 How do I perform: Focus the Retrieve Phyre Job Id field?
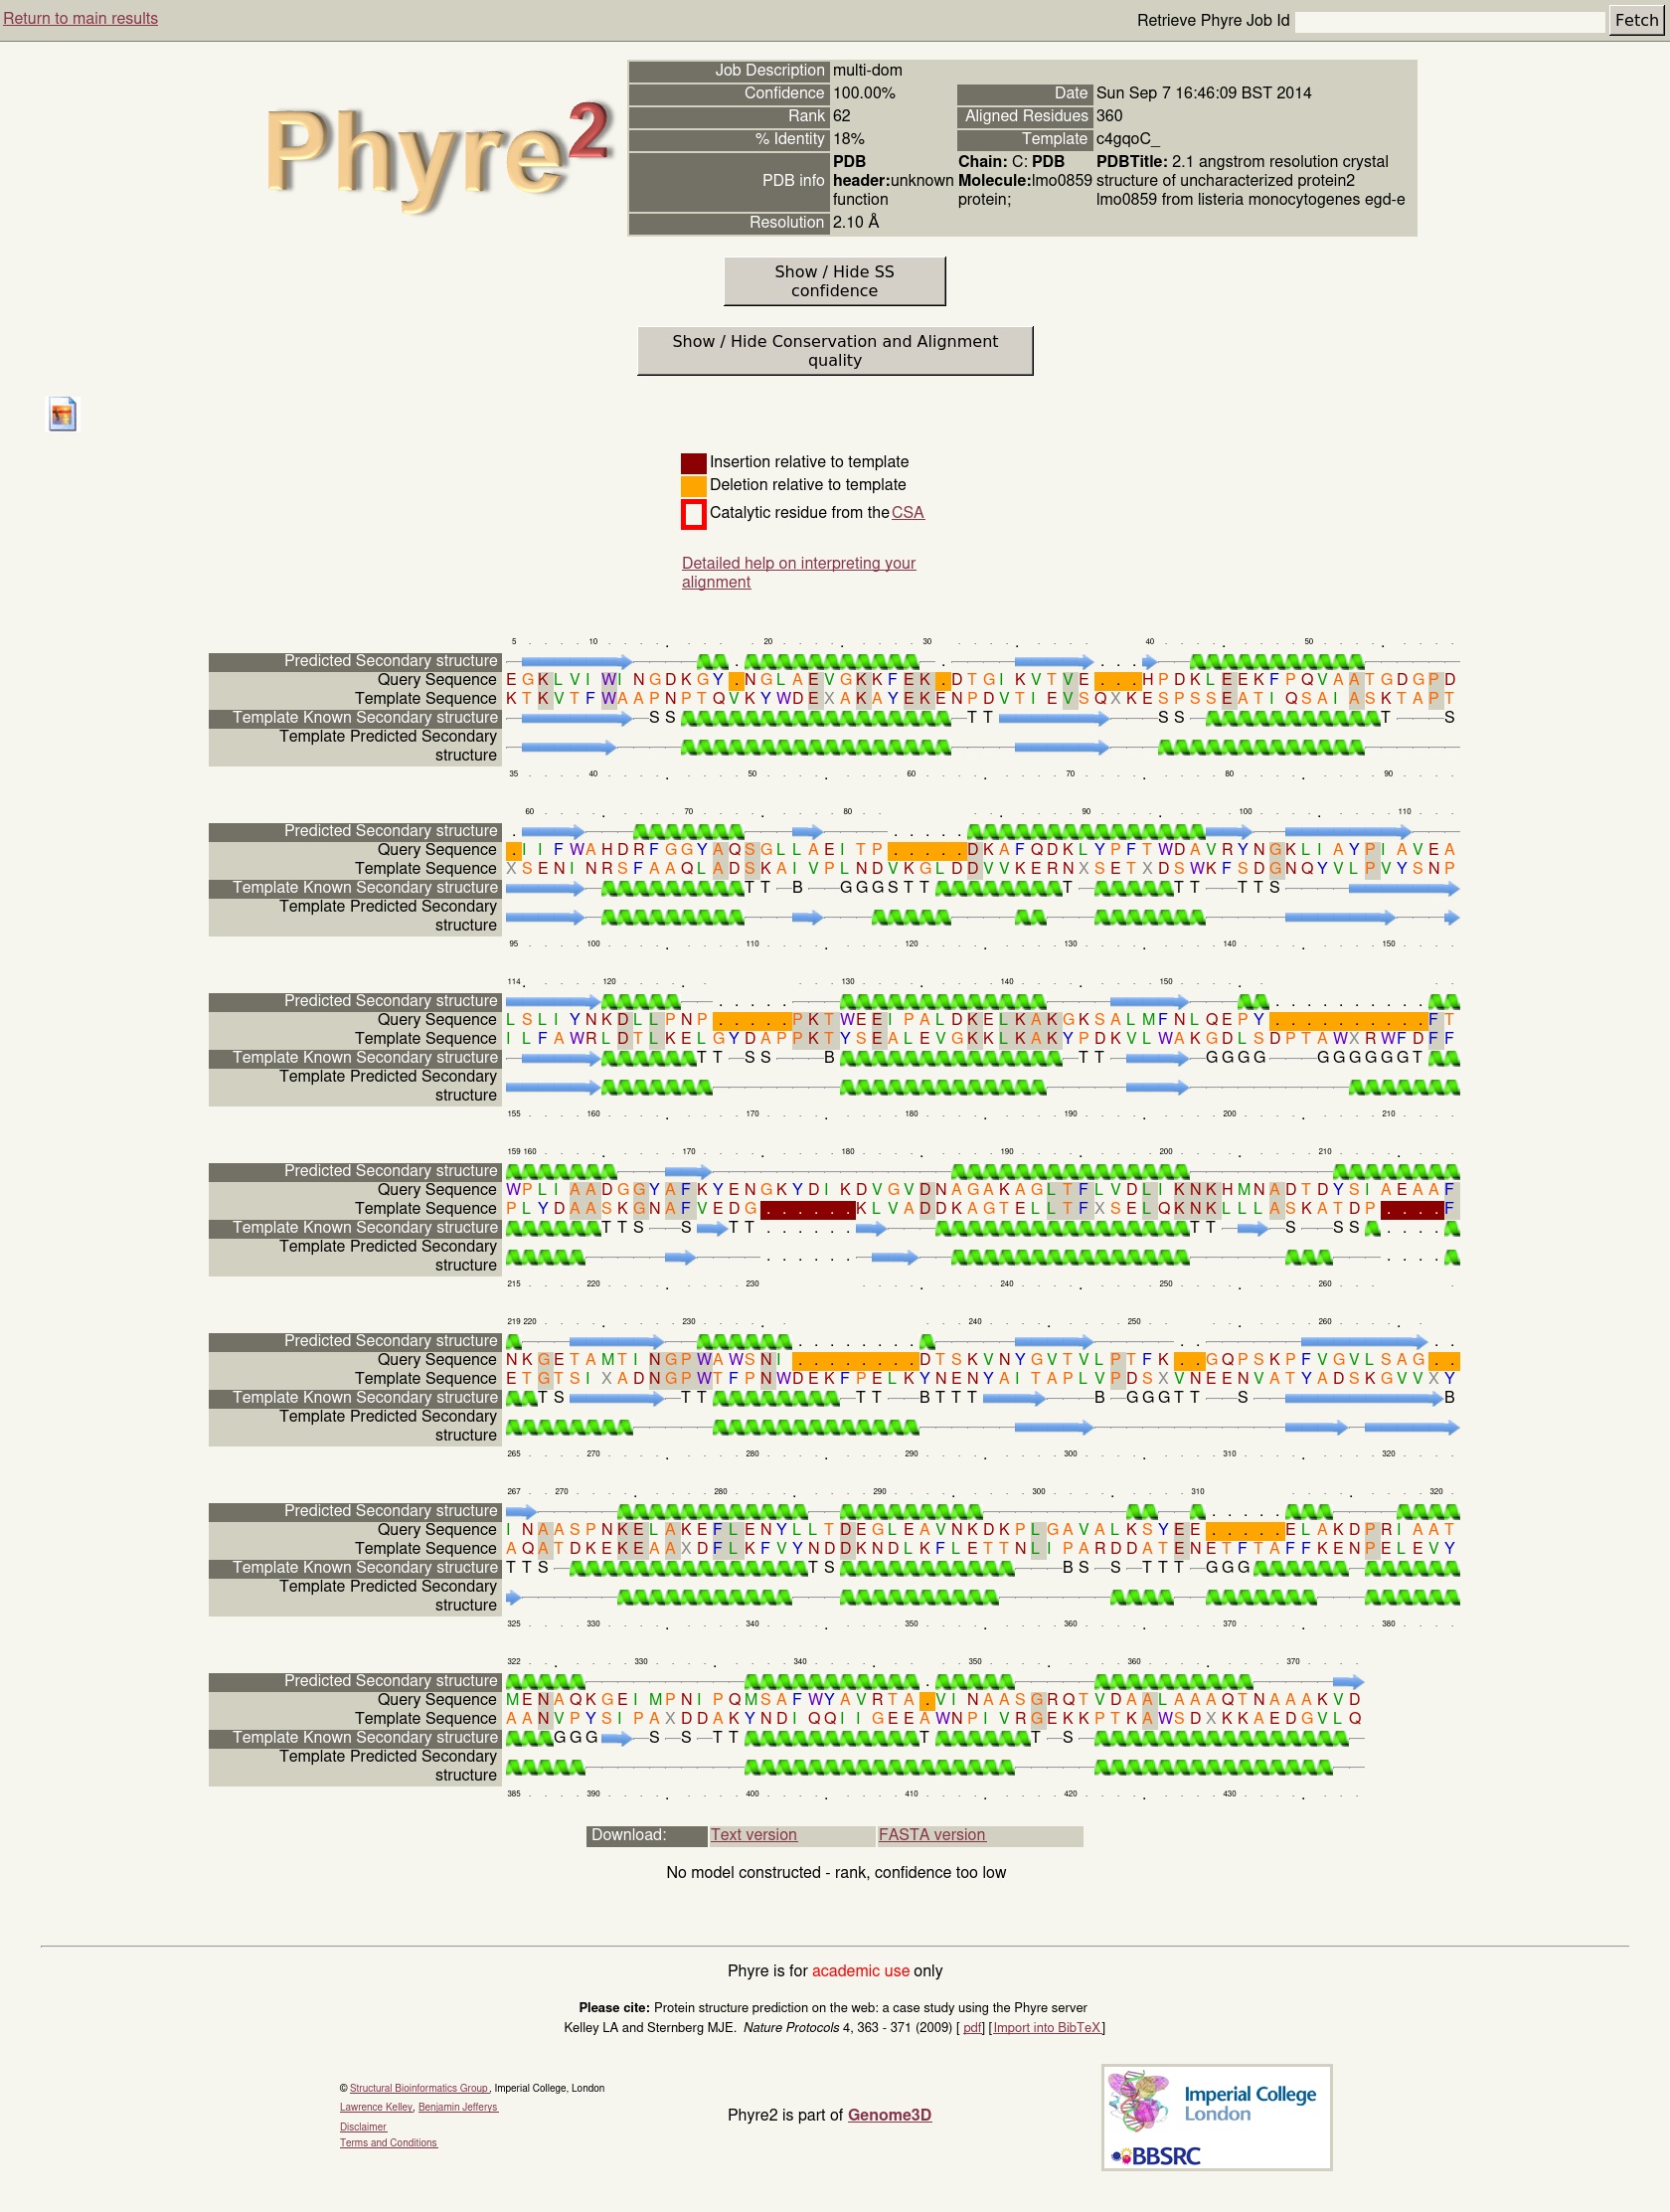point(1449,21)
